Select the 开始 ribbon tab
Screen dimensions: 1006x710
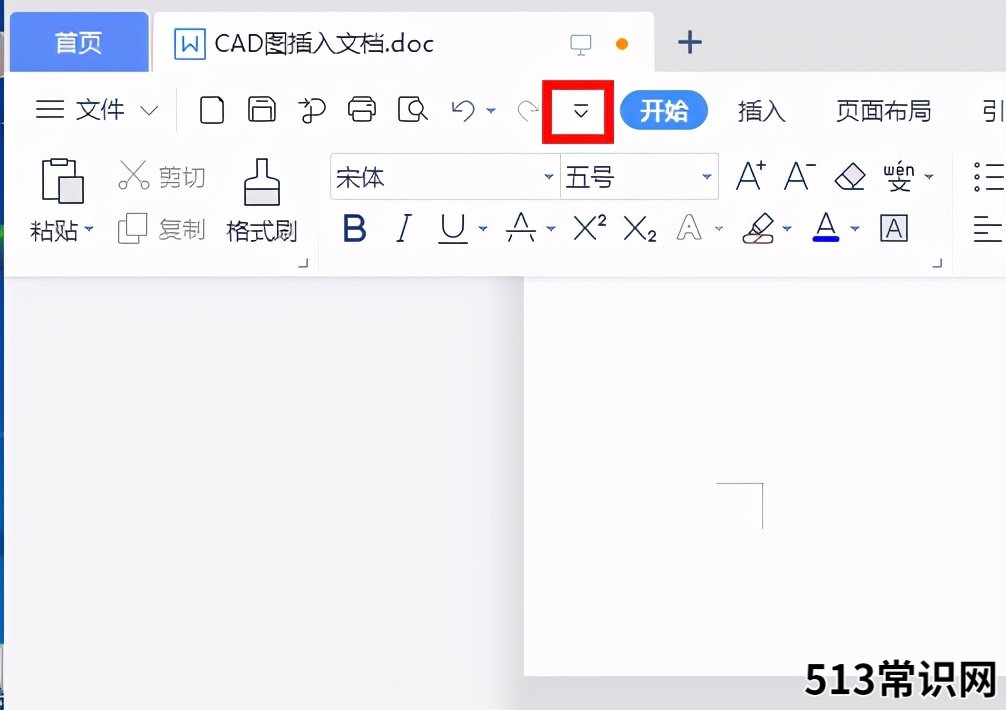pyautogui.click(x=664, y=110)
